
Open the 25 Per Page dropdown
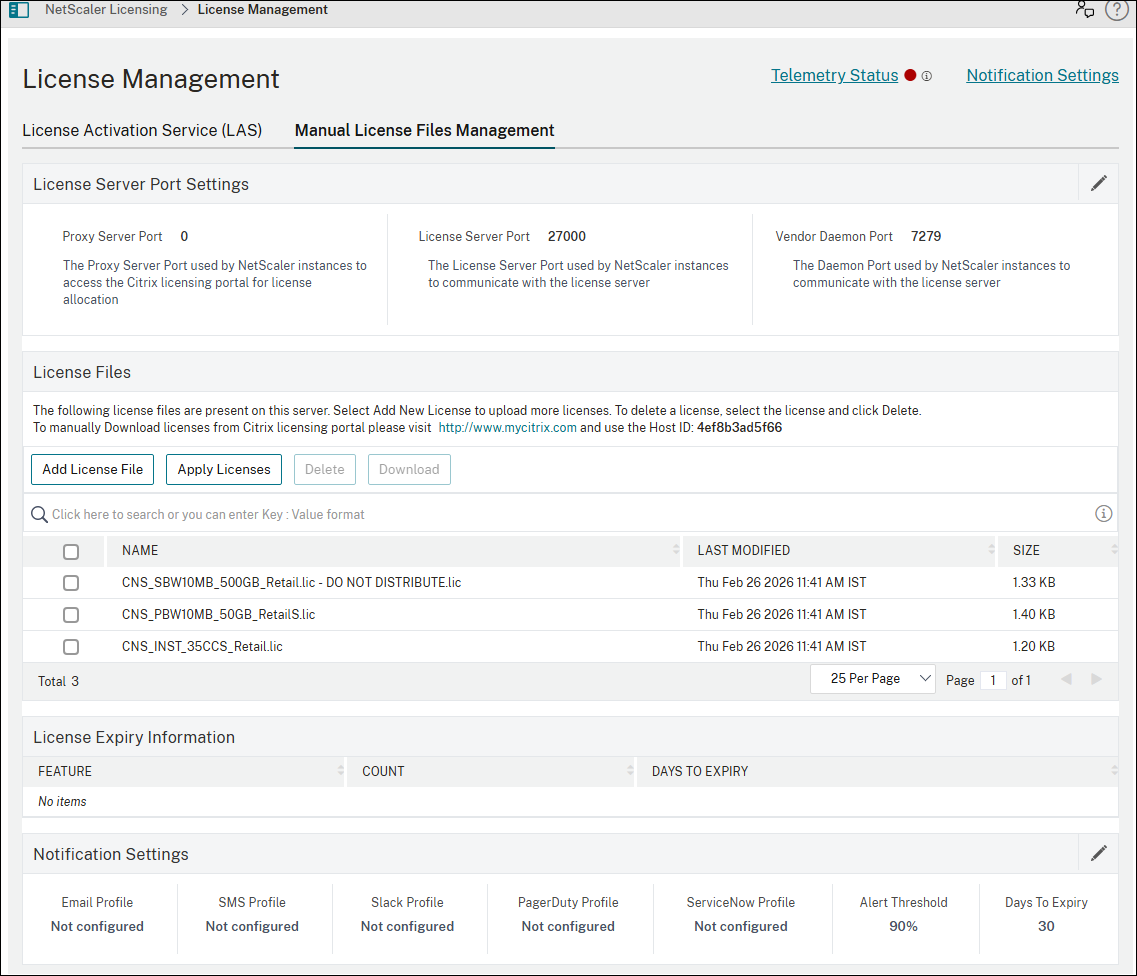872,679
